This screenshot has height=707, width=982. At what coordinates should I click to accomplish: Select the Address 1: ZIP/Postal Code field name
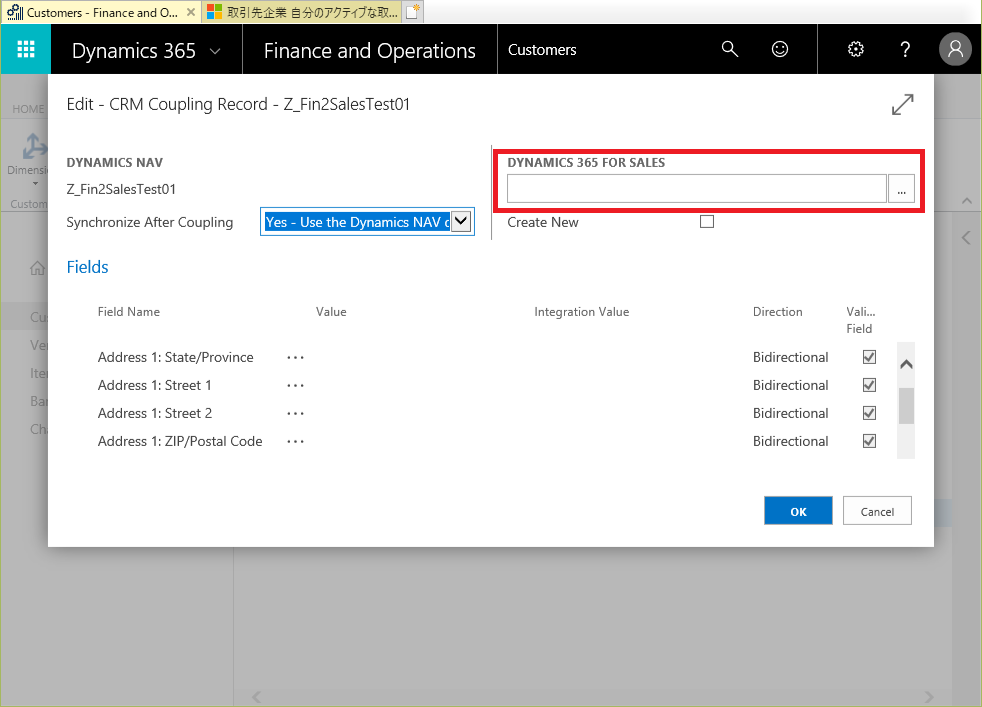(x=180, y=441)
